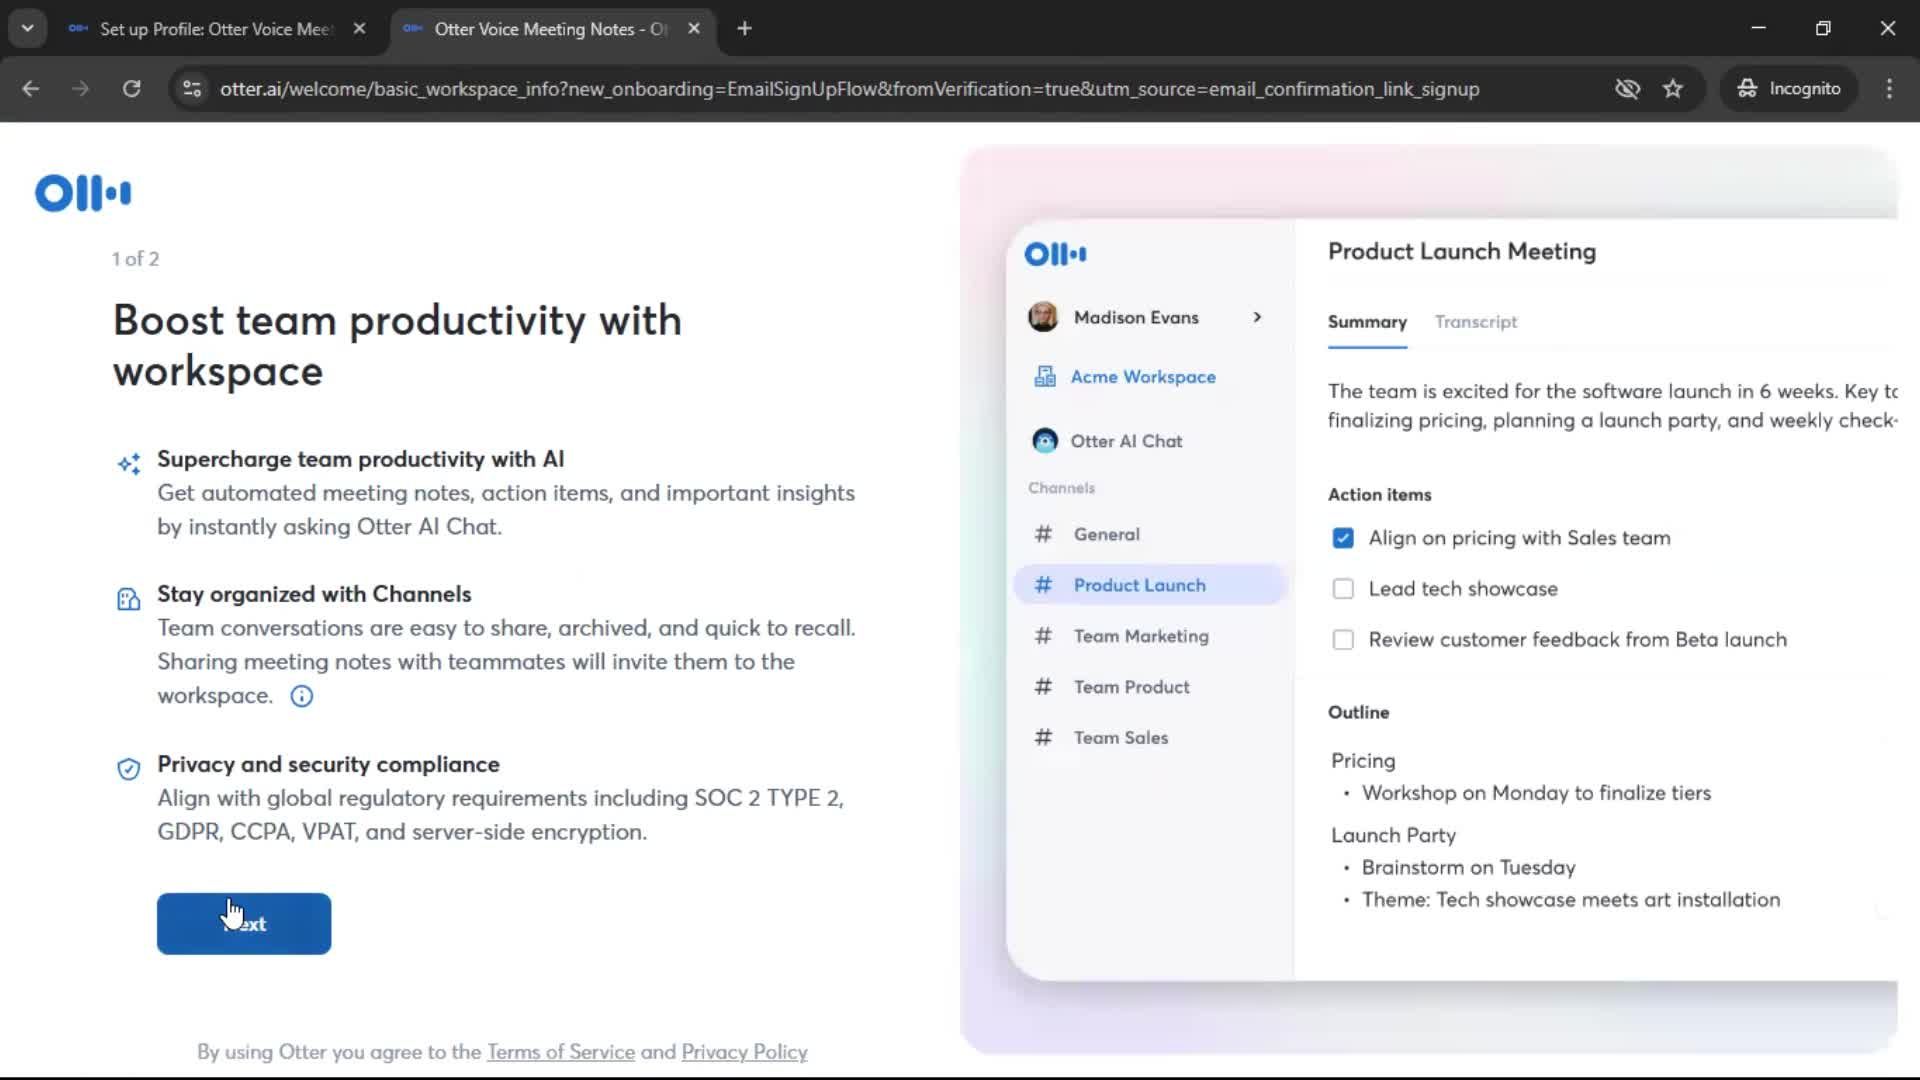Click the Incognito indicator button
This screenshot has height=1080, width=1920.
click(x=1788, y=89)
